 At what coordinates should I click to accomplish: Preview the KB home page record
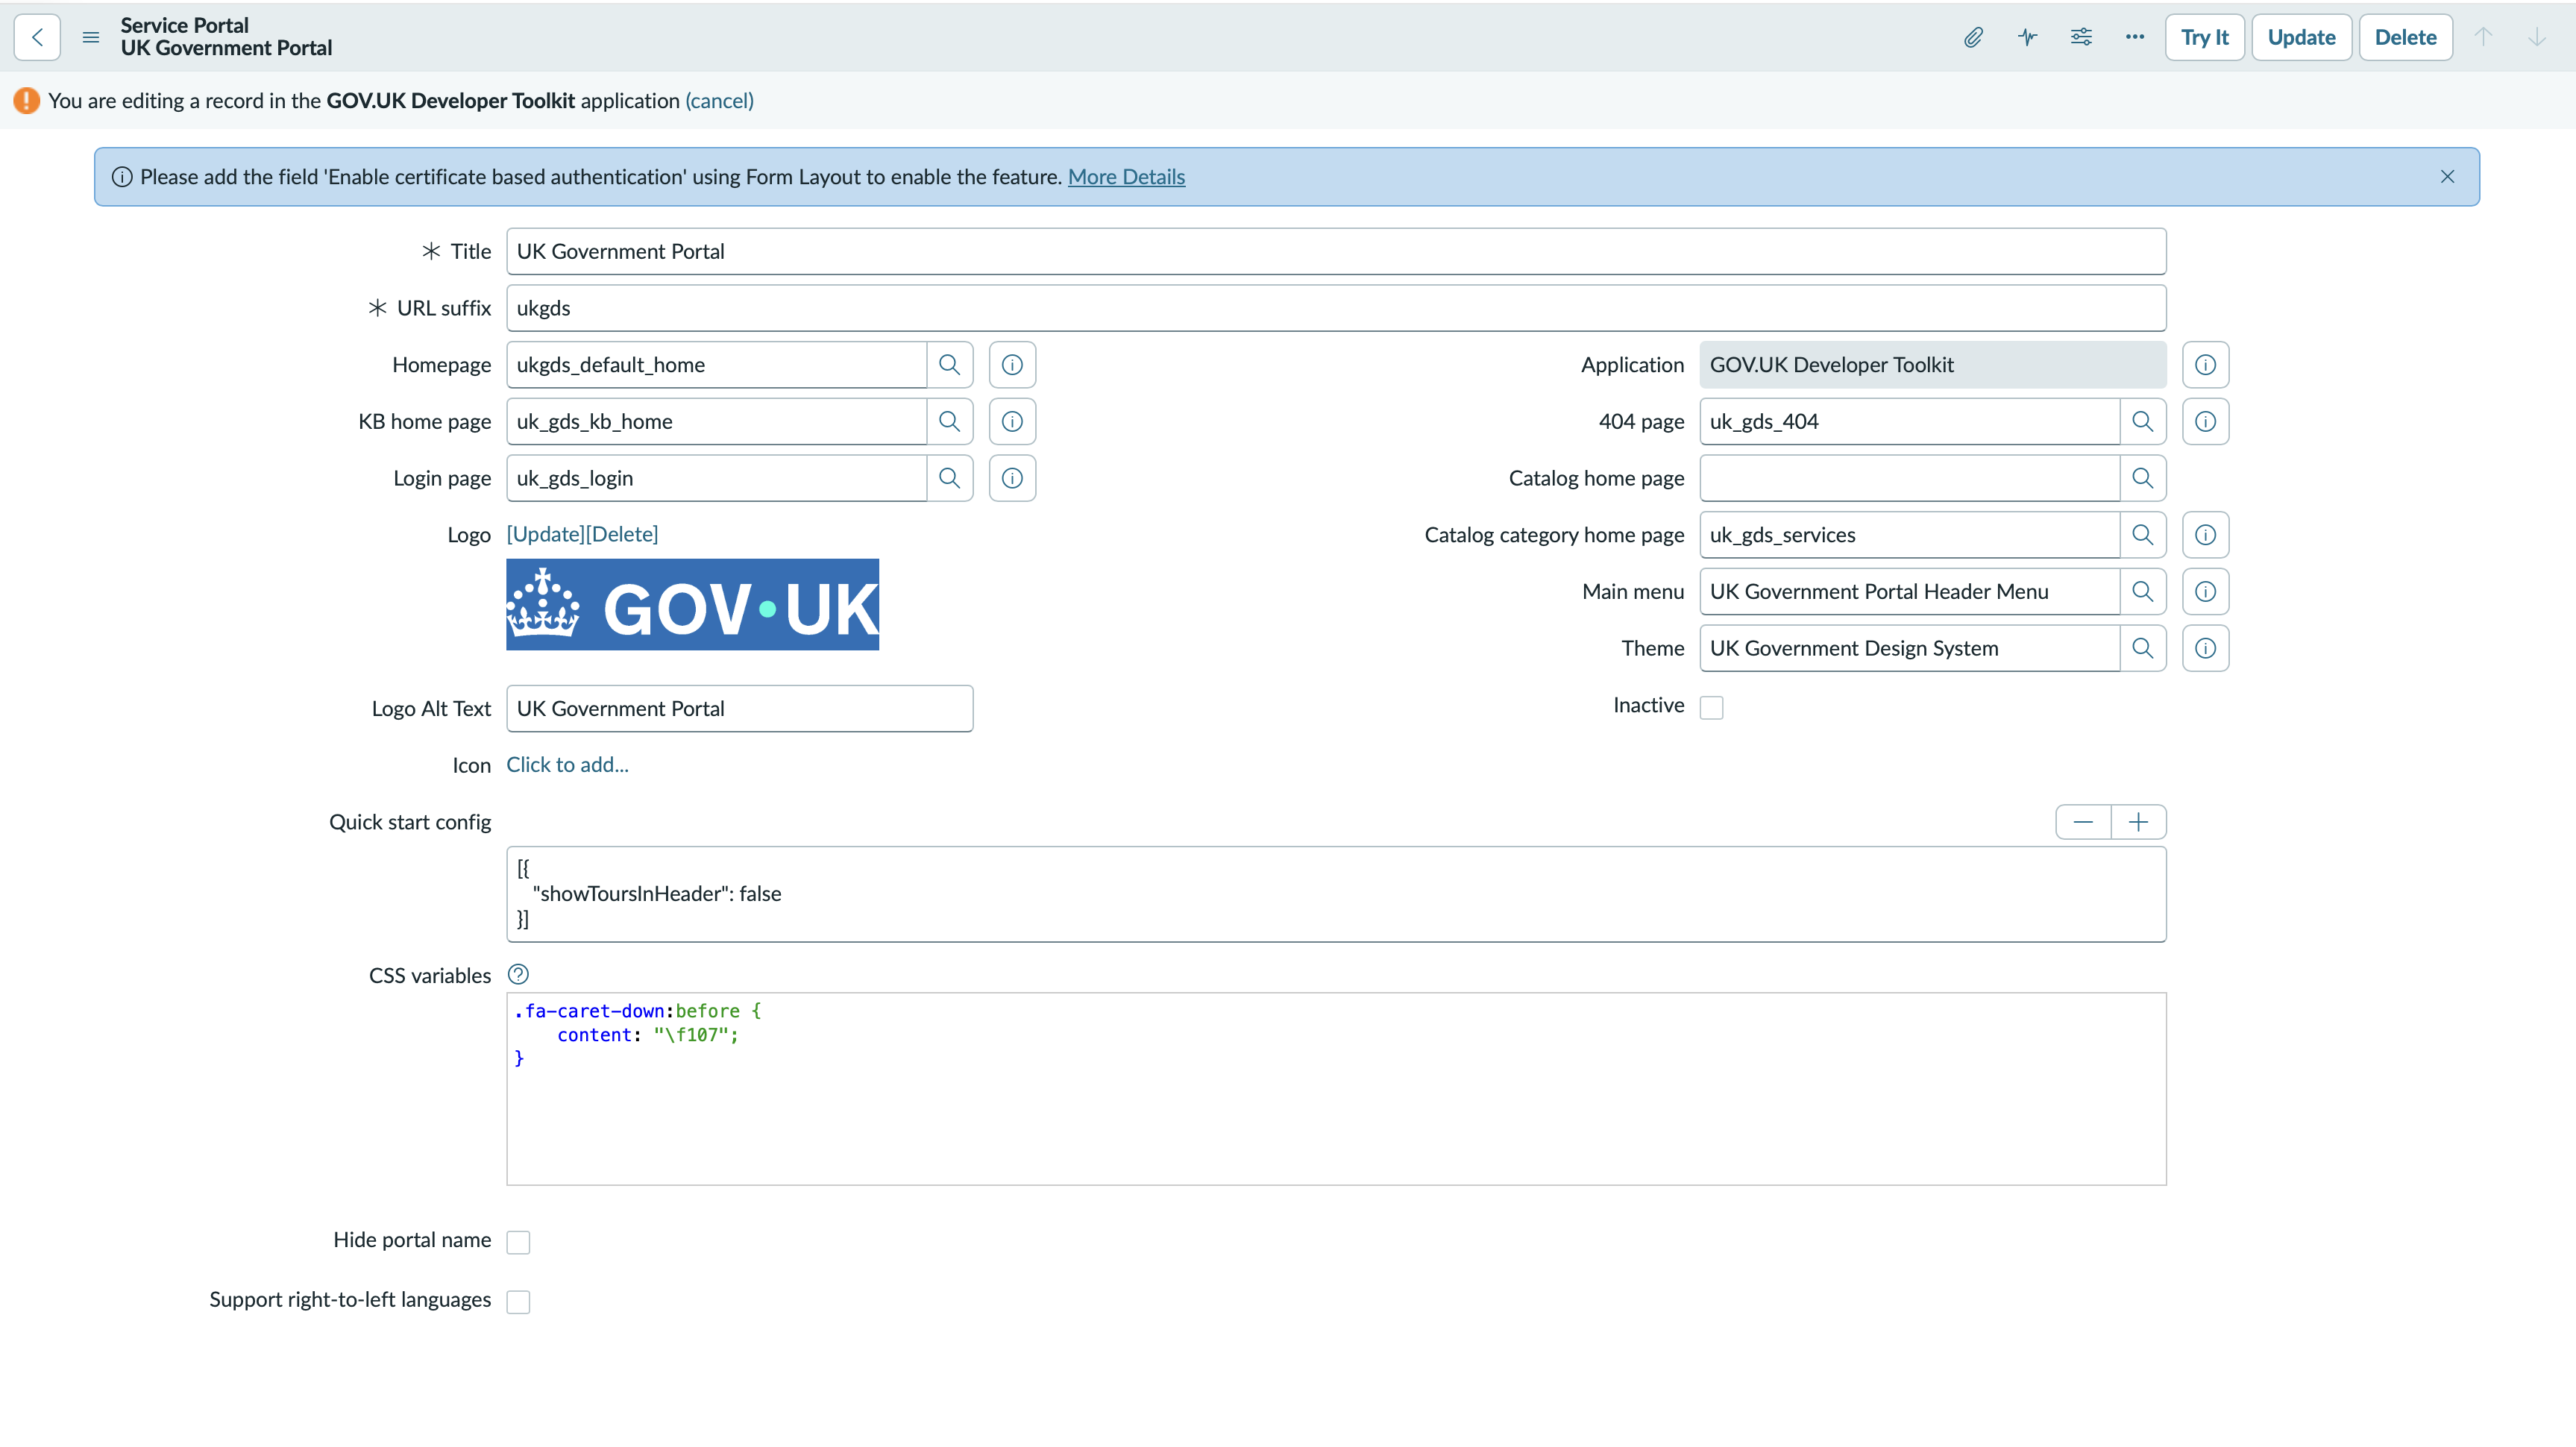[1012, 422]
